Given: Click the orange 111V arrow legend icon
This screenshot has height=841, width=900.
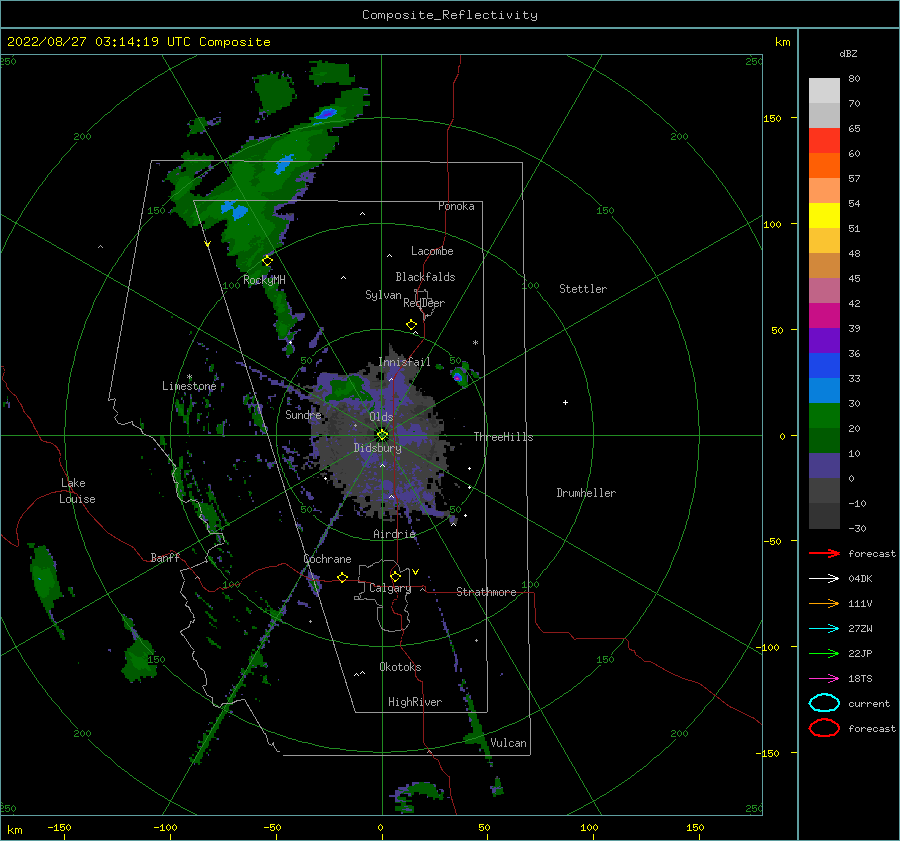Looking at the screenshot, I should pos(824,603).
